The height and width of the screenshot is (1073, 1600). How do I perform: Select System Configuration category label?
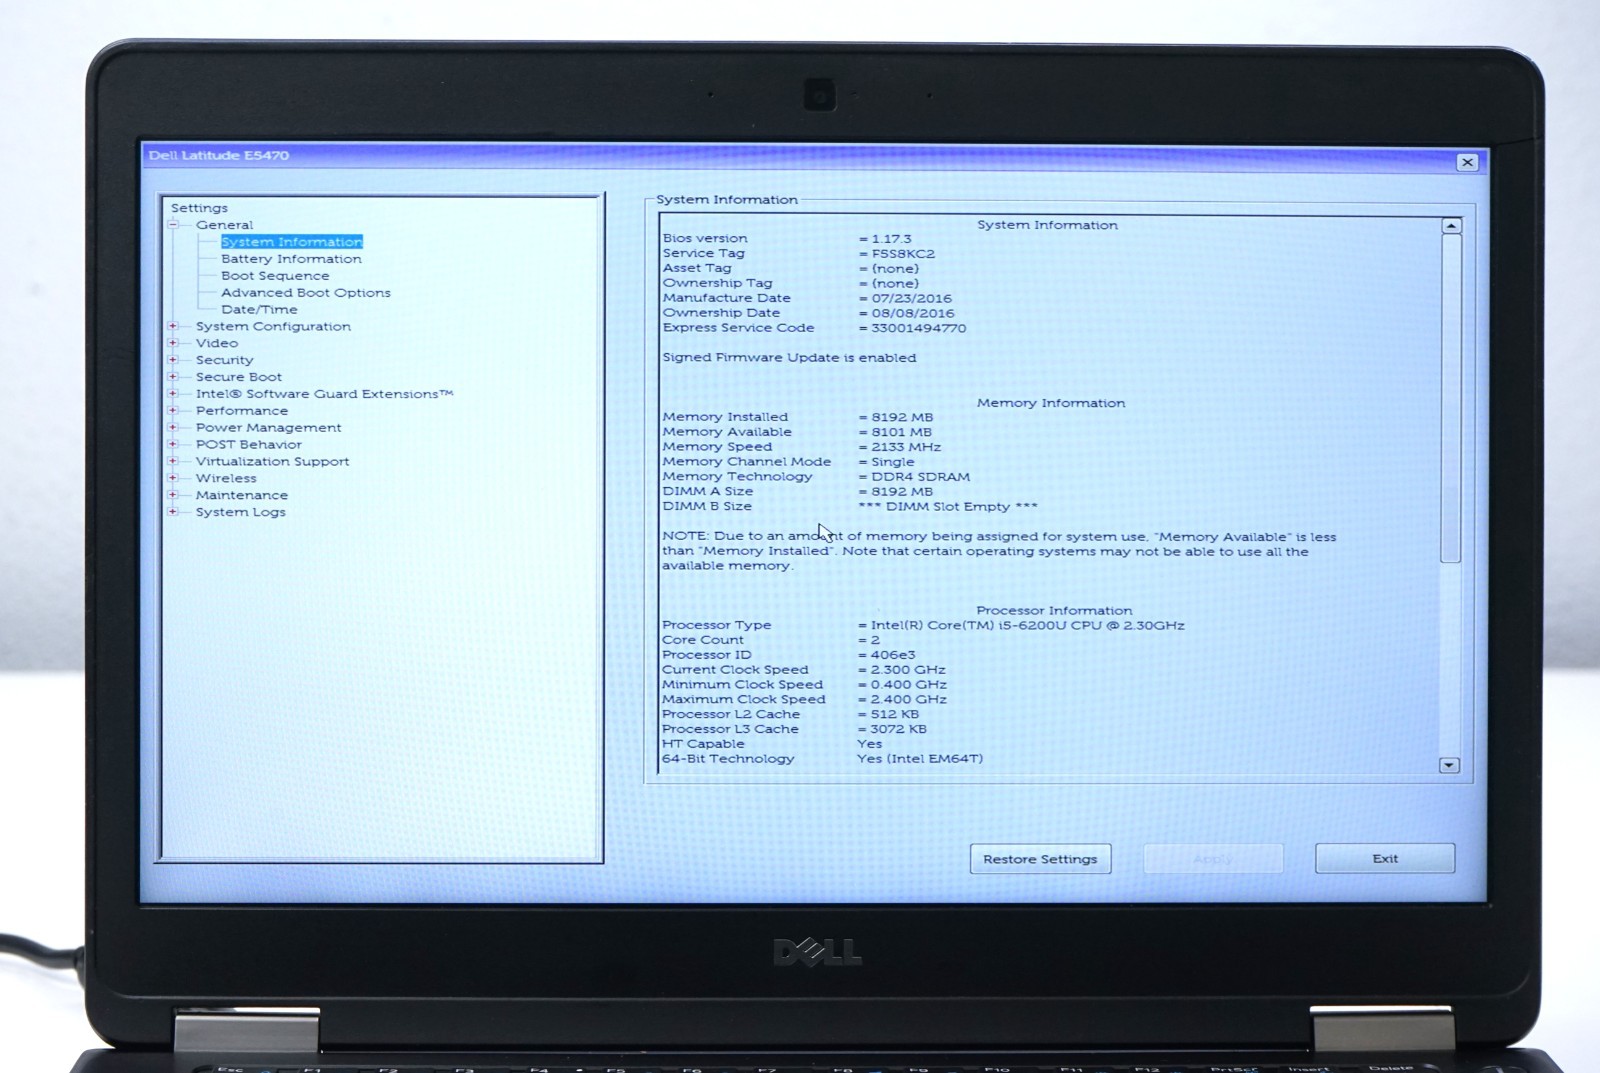pos(273,326)
